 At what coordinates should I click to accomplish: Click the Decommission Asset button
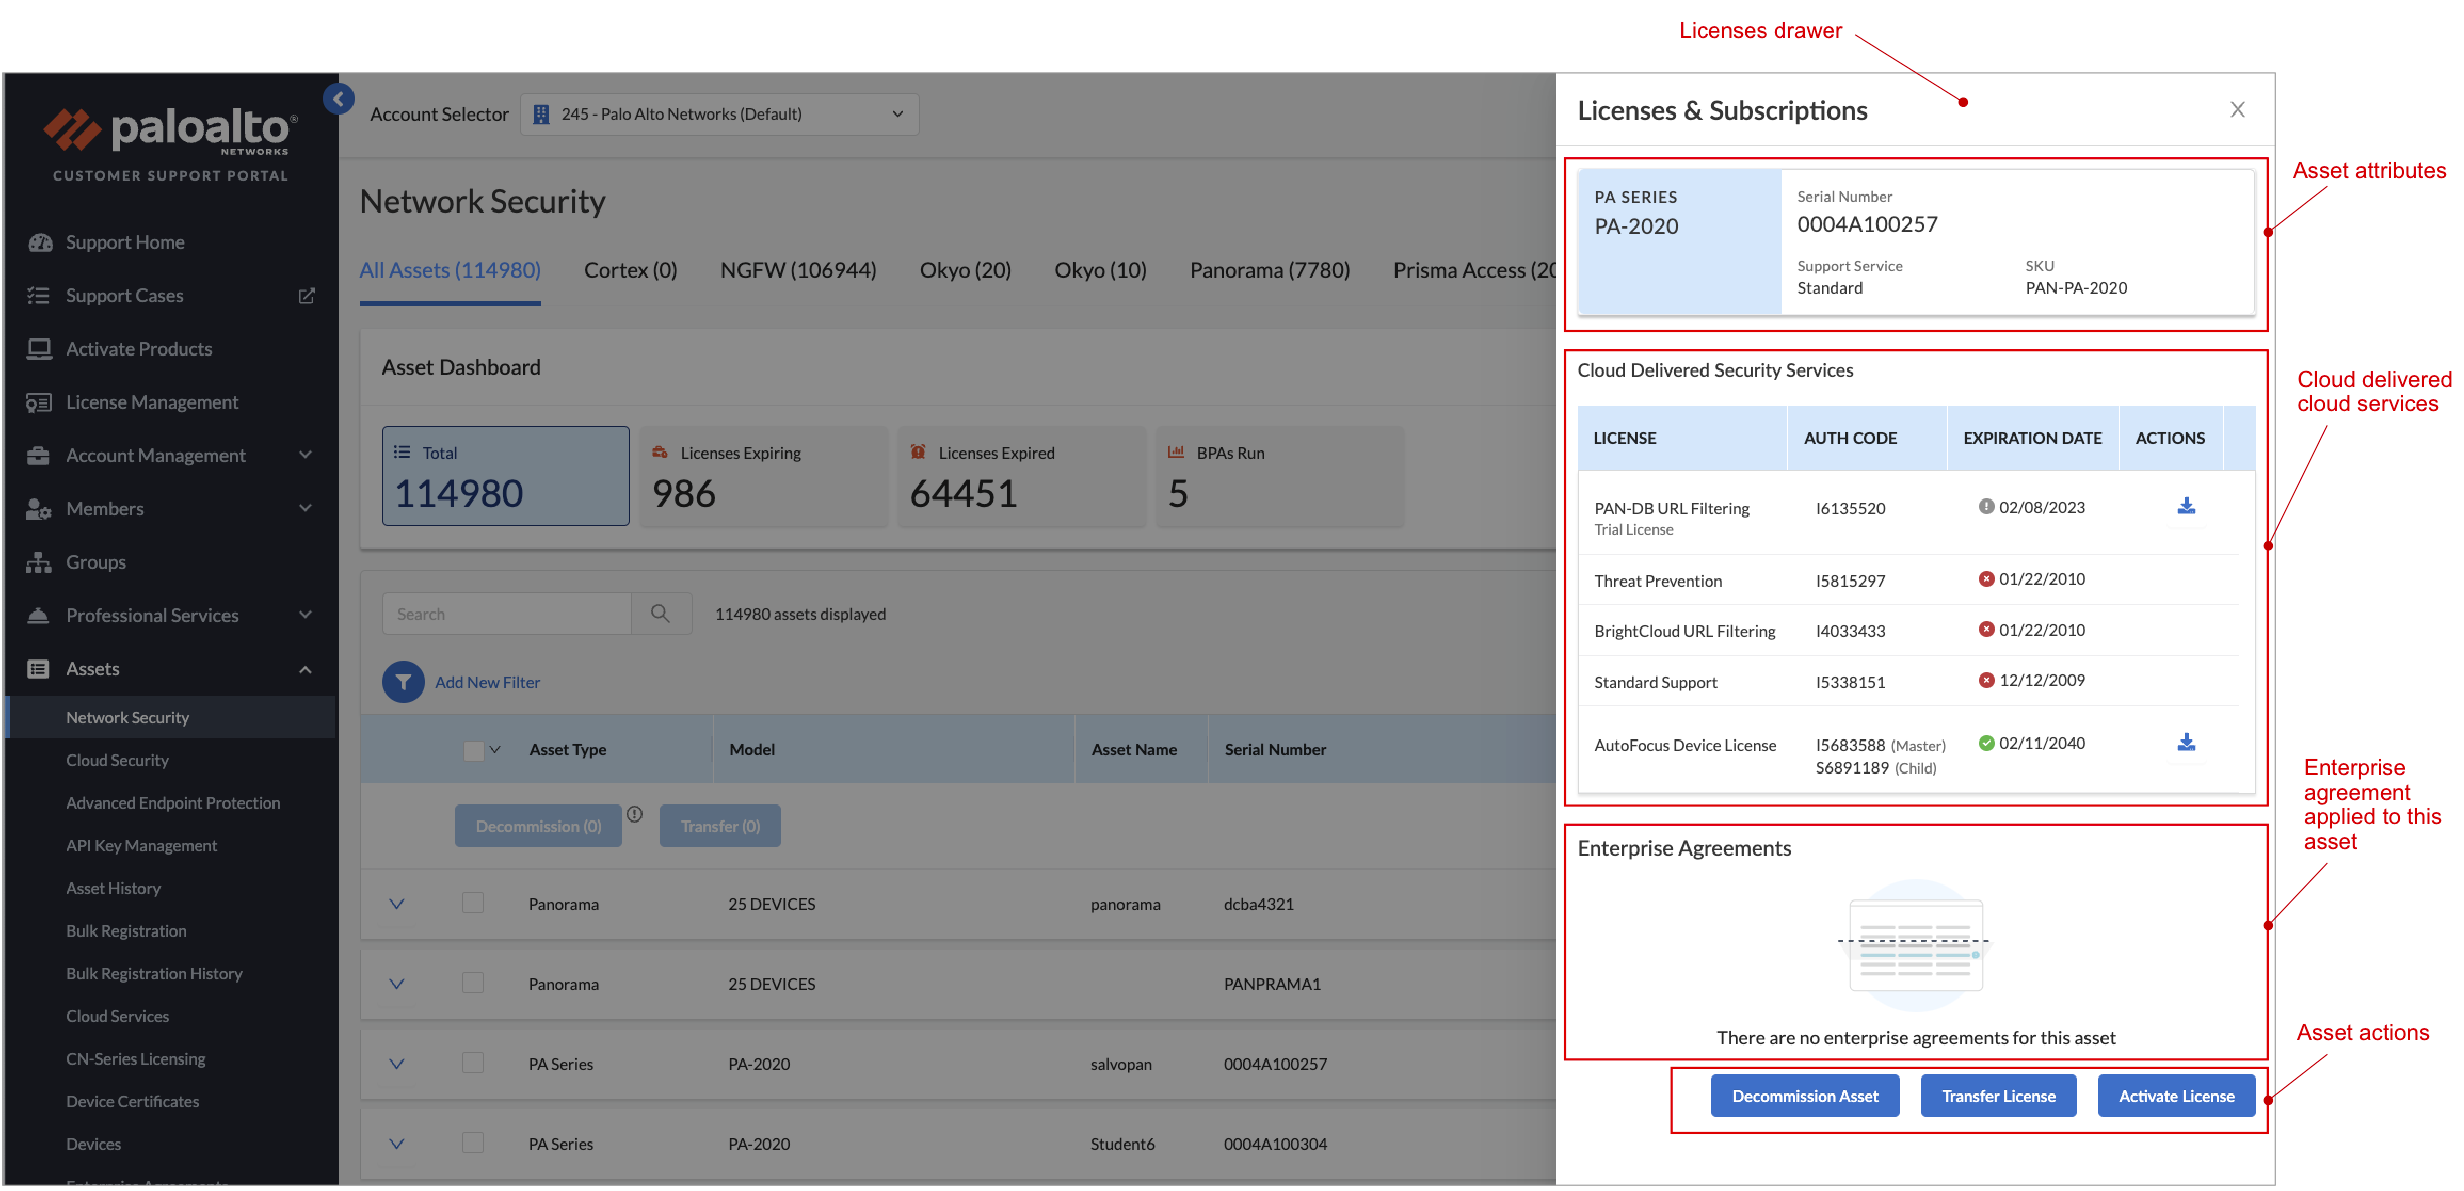click(1804, 1096)
